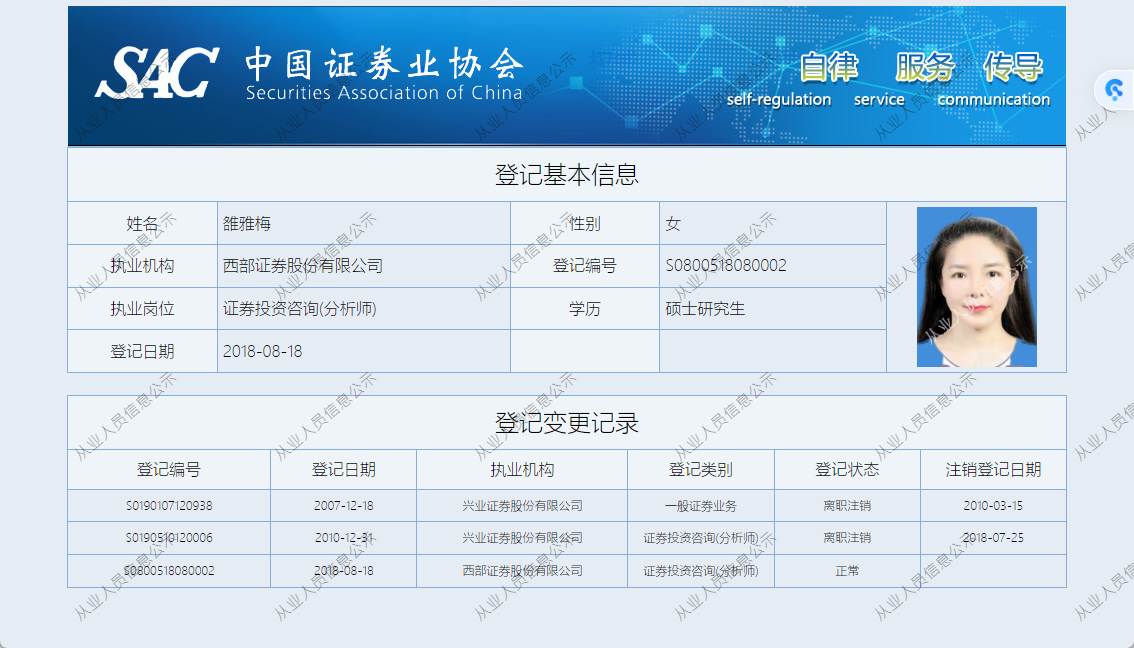Viewport: 1134px width, 648px height.
Task: Click 离职注销 in the 2010-12-31 row
Action: pos(847,538)
